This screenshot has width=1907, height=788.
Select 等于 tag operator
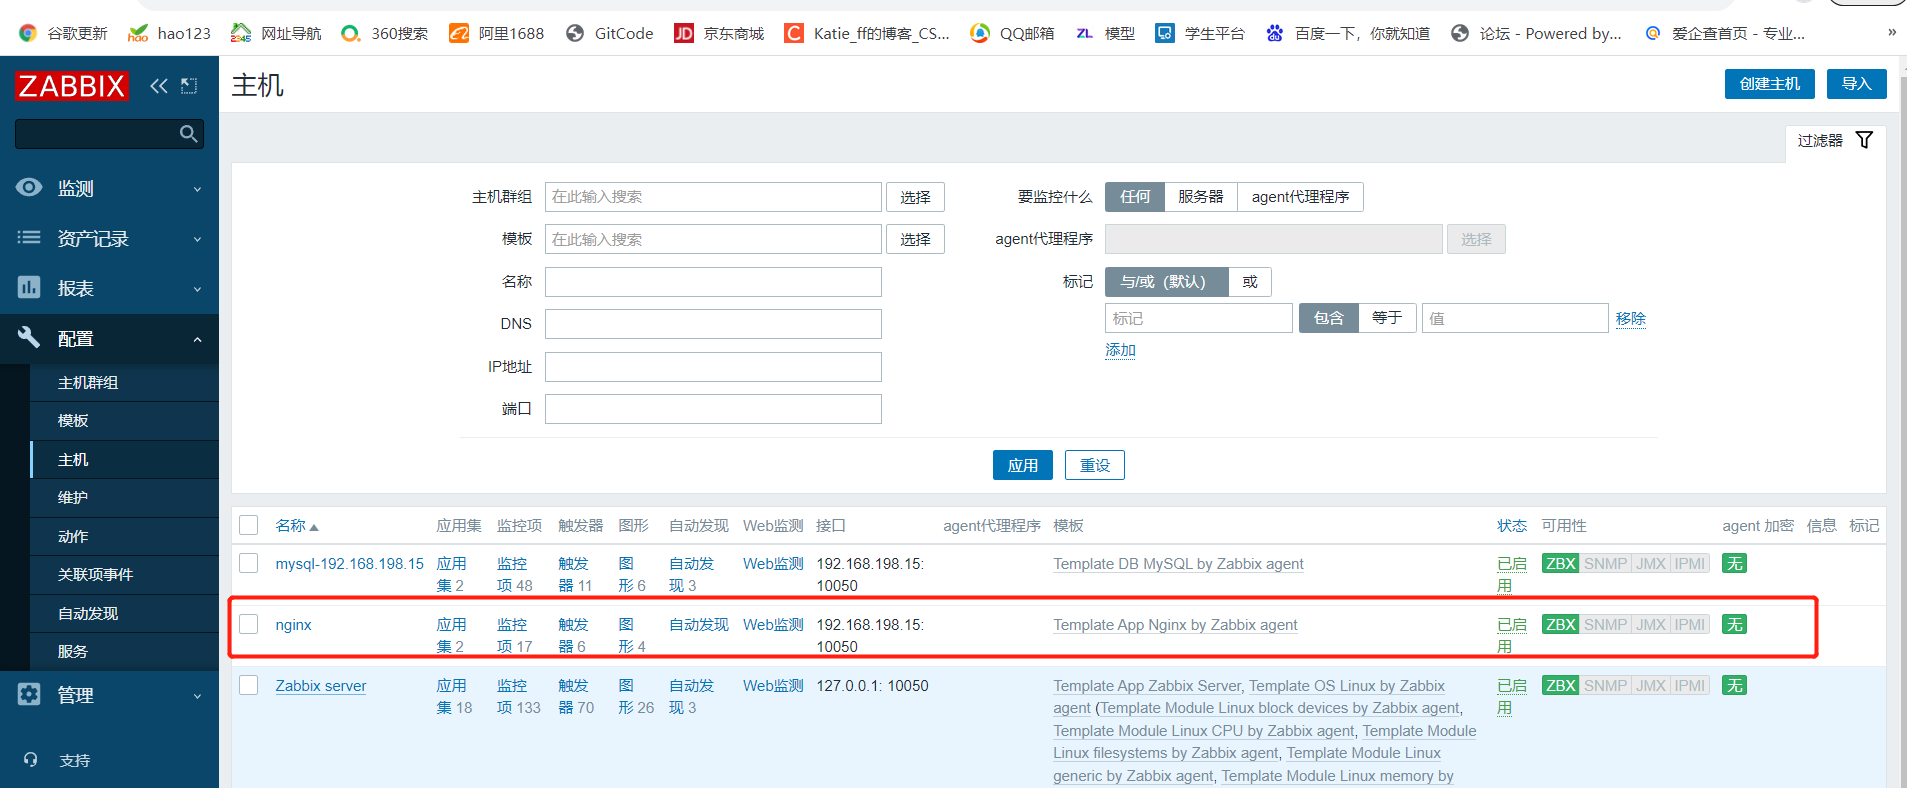(x=1387, y=318)
